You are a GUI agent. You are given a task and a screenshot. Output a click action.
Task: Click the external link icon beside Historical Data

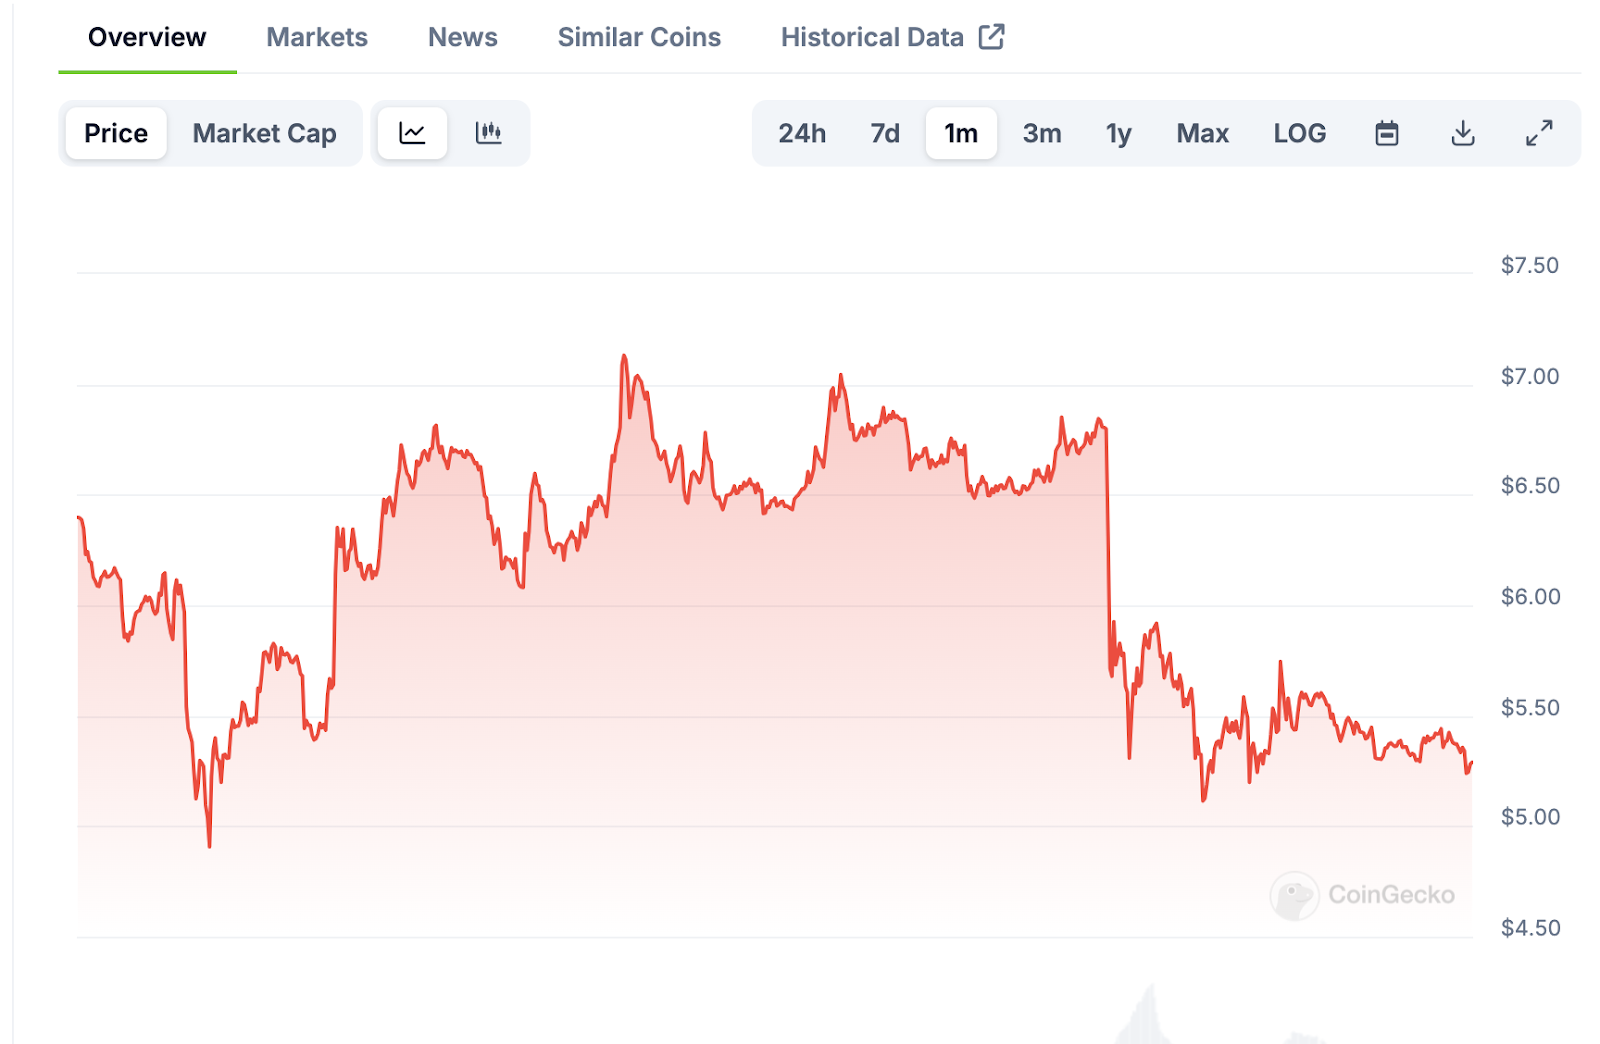point(991,37)
